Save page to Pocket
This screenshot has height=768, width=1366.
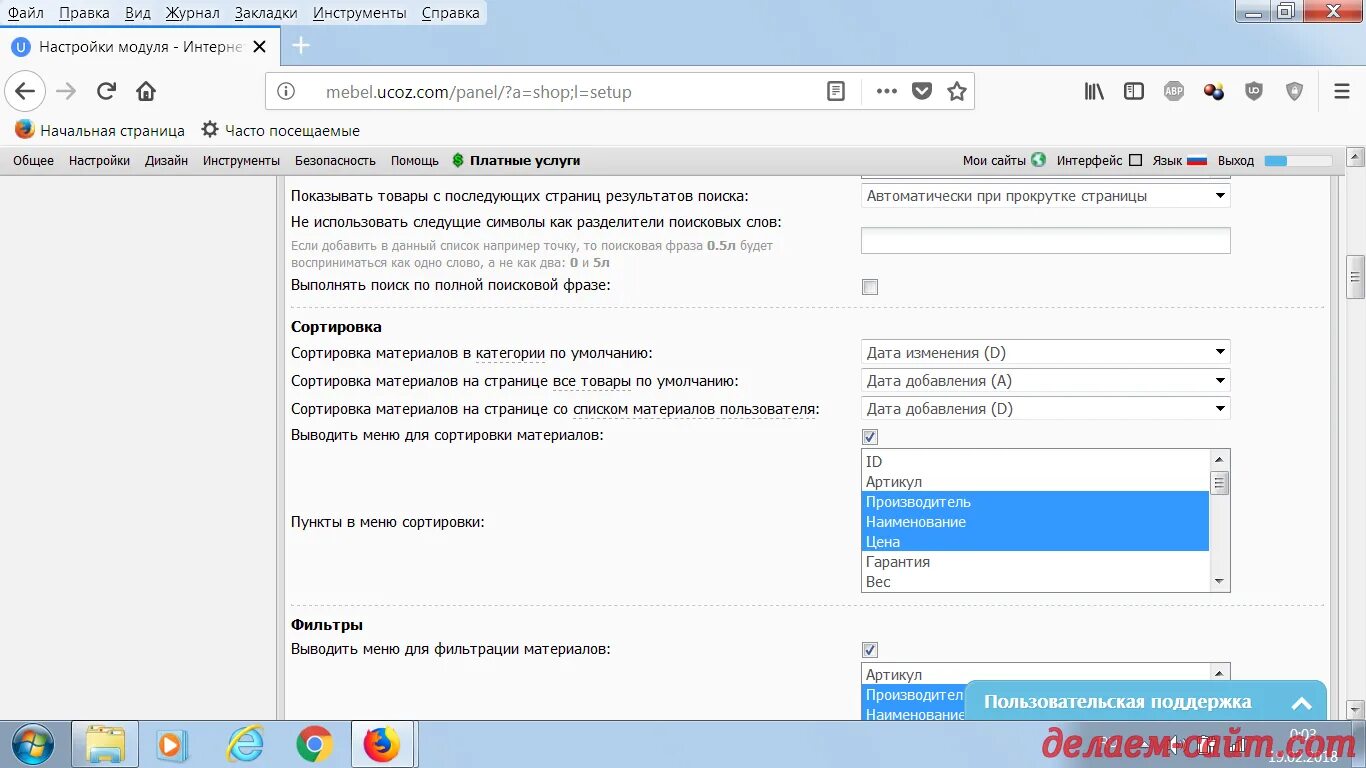point(922,92)
